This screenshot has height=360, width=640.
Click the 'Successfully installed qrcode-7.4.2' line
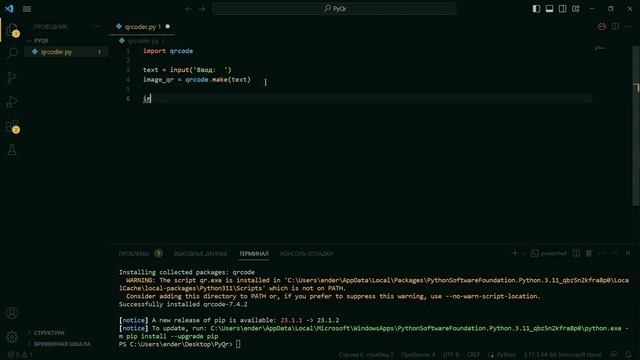pos(183,304)
